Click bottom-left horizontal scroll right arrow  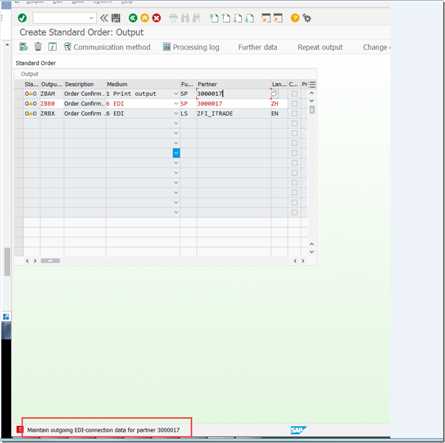[35, 261]
